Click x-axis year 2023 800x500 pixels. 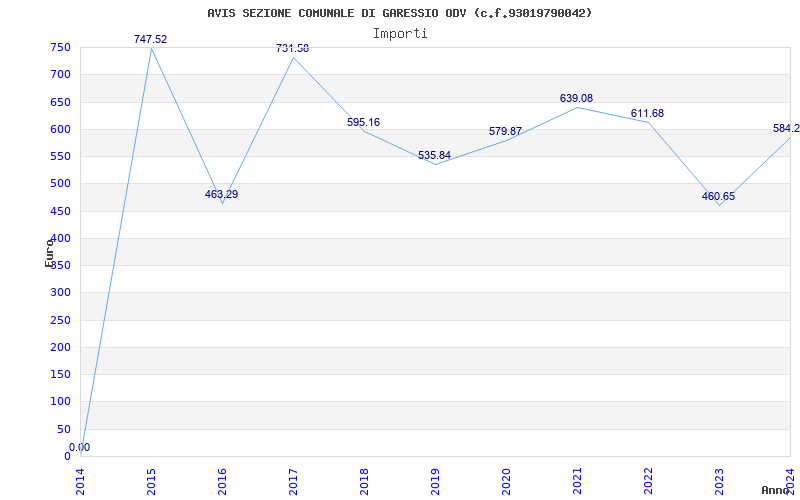pyautogui.click(x=718, y=482)
